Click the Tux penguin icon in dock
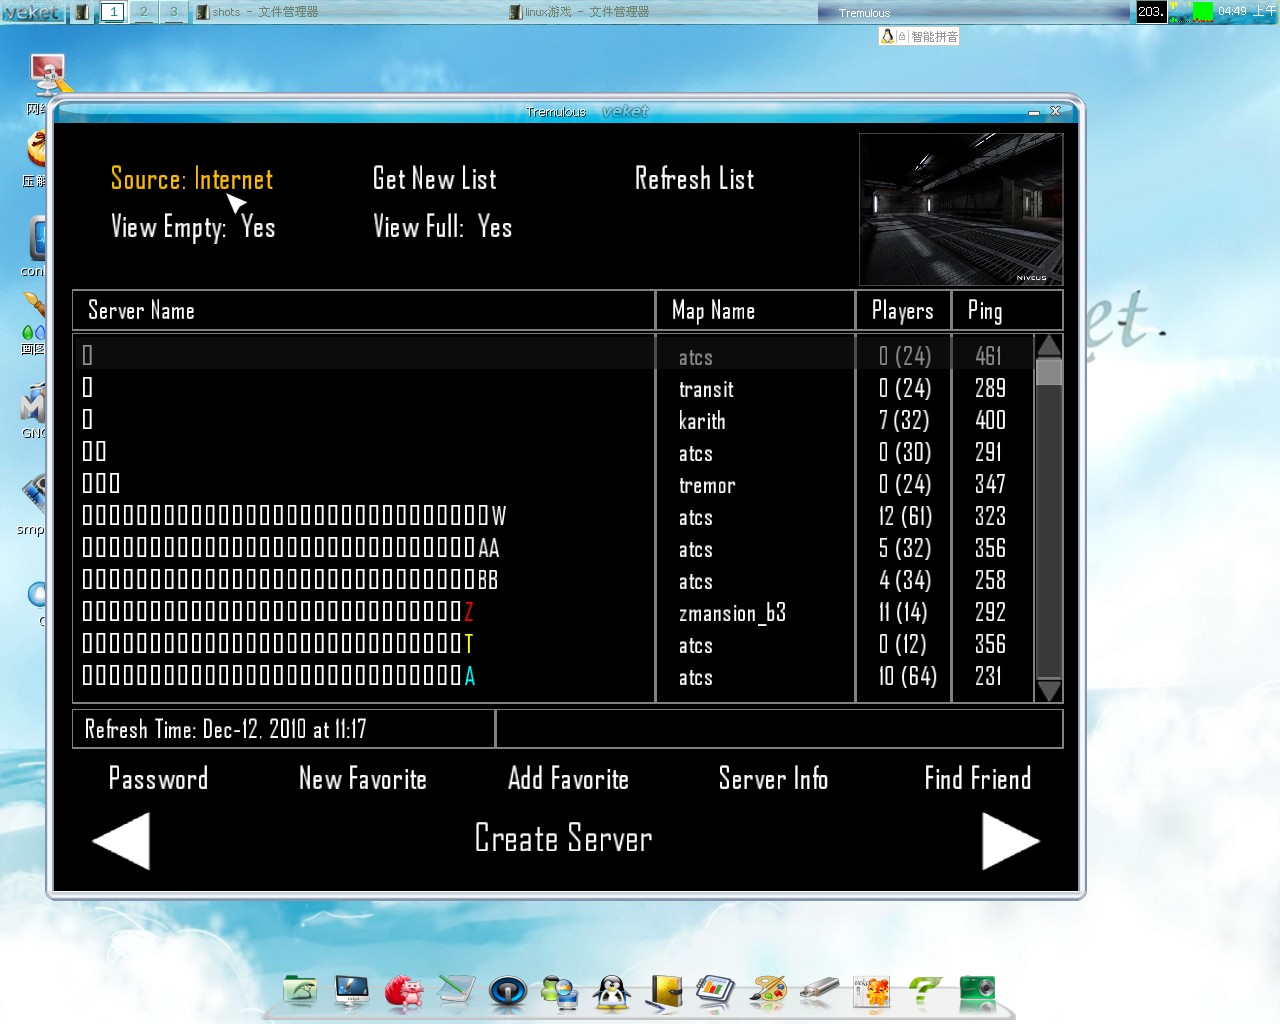The width and height of the screenshot is (1280, 1024). [x=612, y=991]
